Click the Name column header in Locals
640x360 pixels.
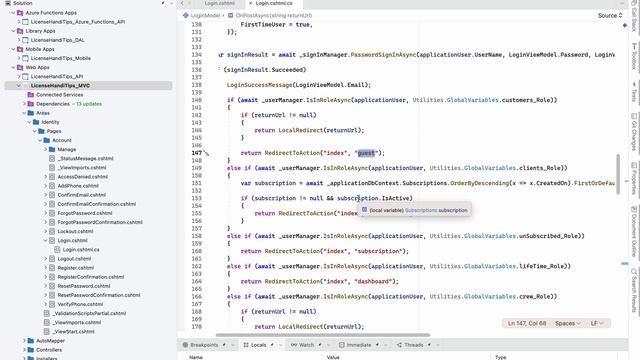(196, 357)
